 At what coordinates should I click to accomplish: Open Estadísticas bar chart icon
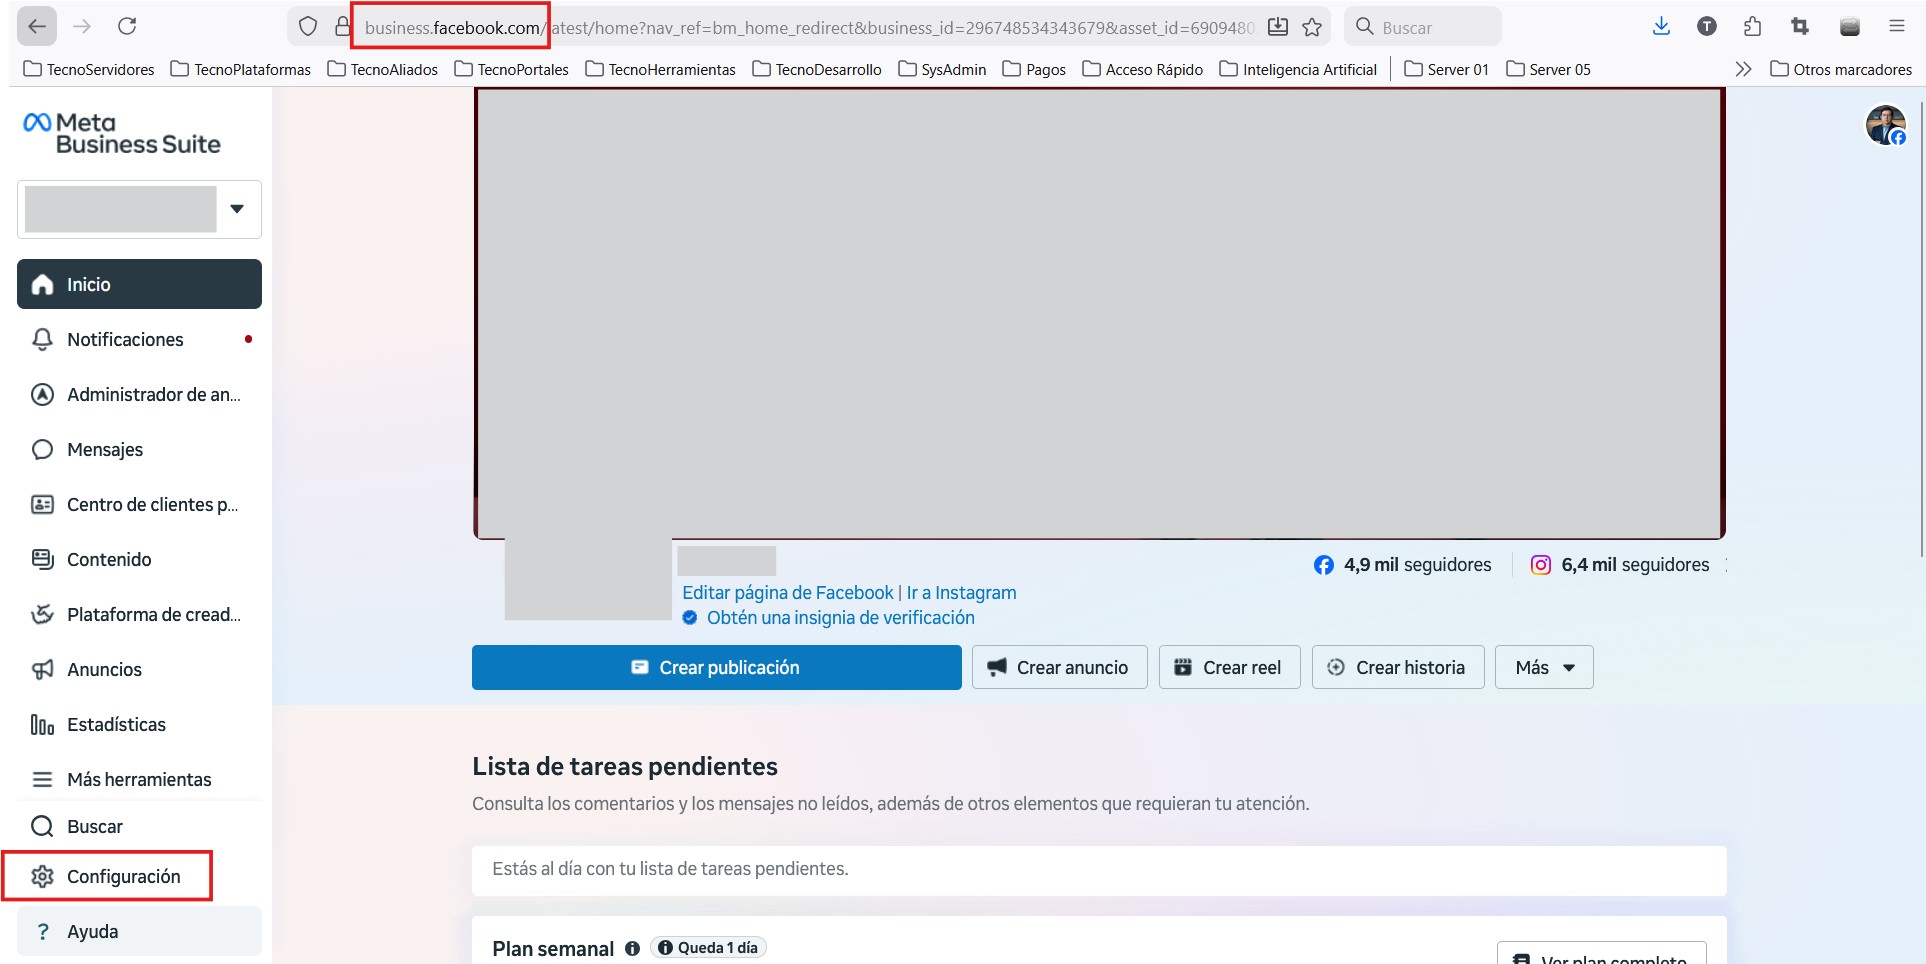coord(42,725)
